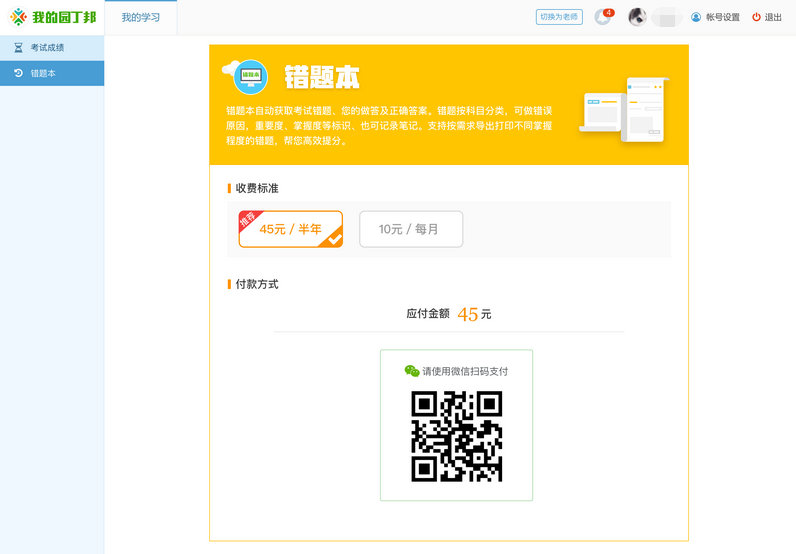Image resolution: width=796 pixels, height=554 pixels.
Task: Click the 应付金额 label
Action: click(x=428, y=314)
